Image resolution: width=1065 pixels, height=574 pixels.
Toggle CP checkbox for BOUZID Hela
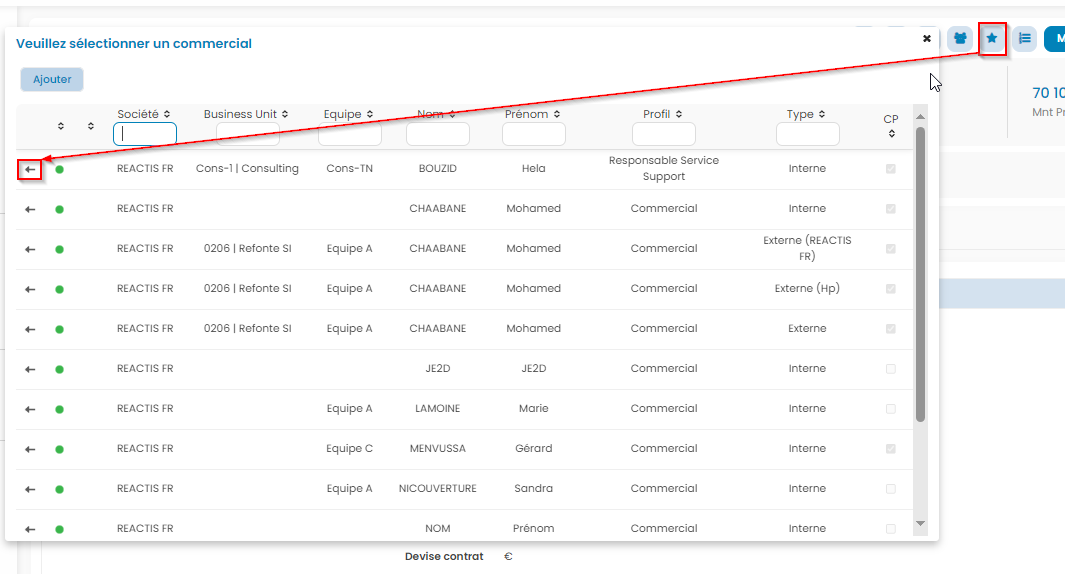coord(891,169)
